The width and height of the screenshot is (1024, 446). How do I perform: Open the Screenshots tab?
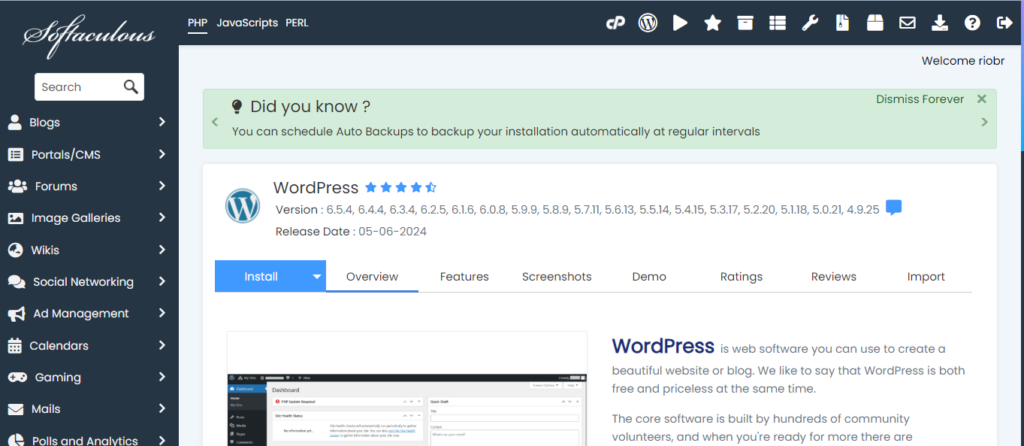point(556,276)
